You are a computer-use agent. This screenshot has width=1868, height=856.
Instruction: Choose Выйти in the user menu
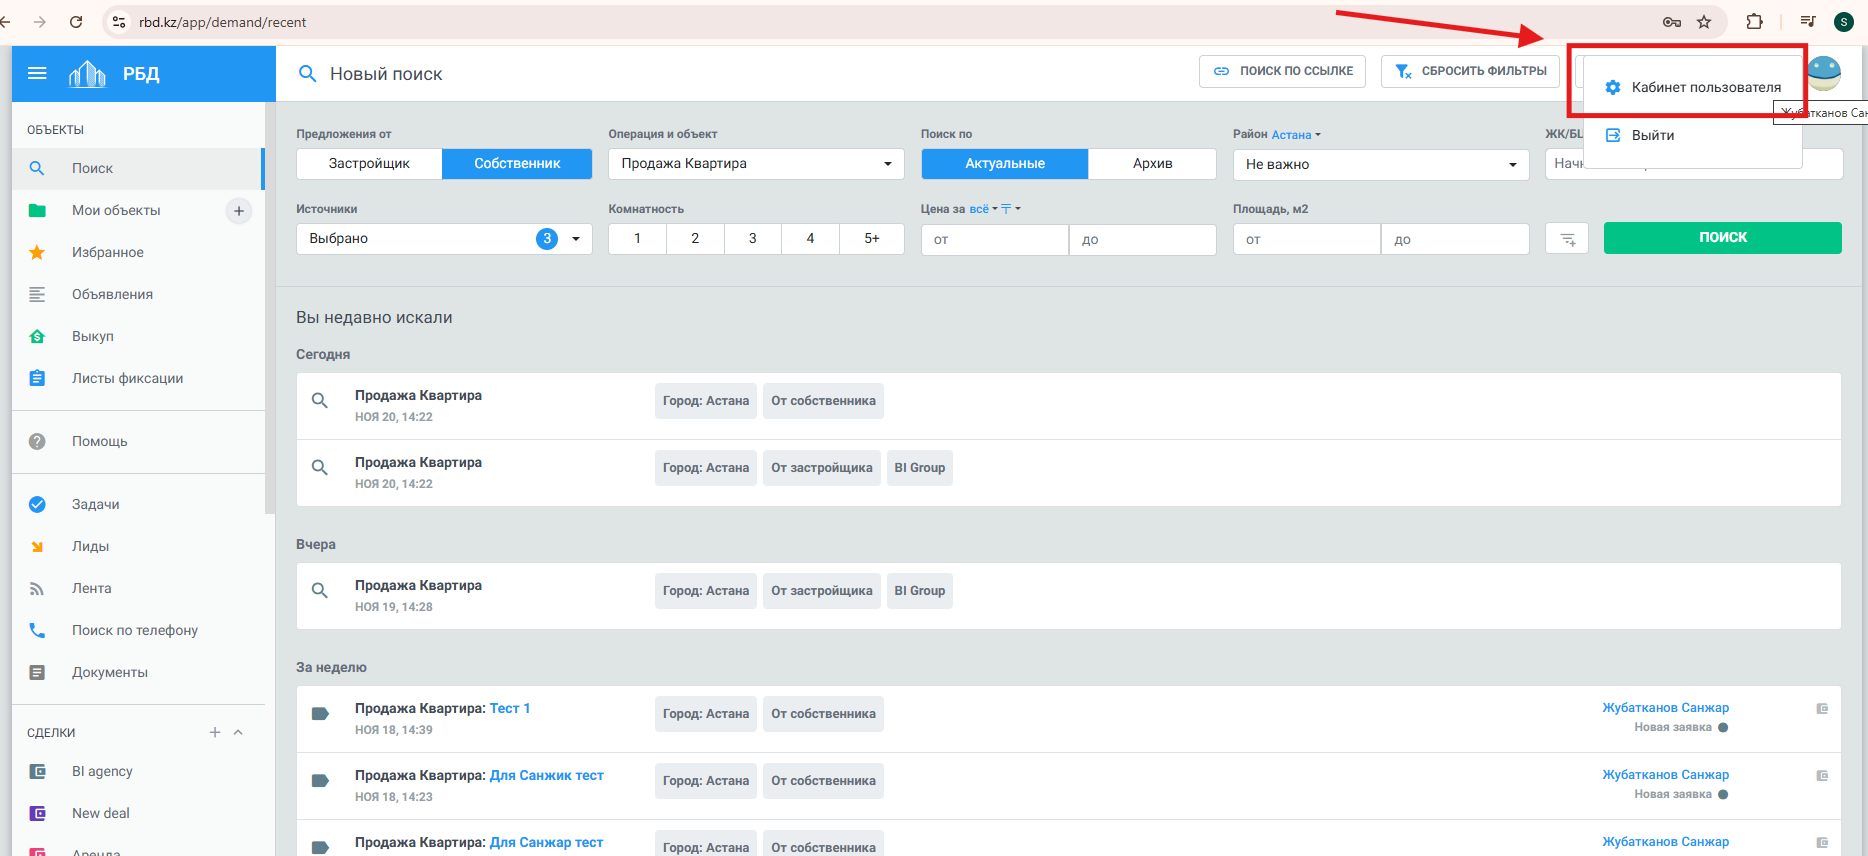1652,136
